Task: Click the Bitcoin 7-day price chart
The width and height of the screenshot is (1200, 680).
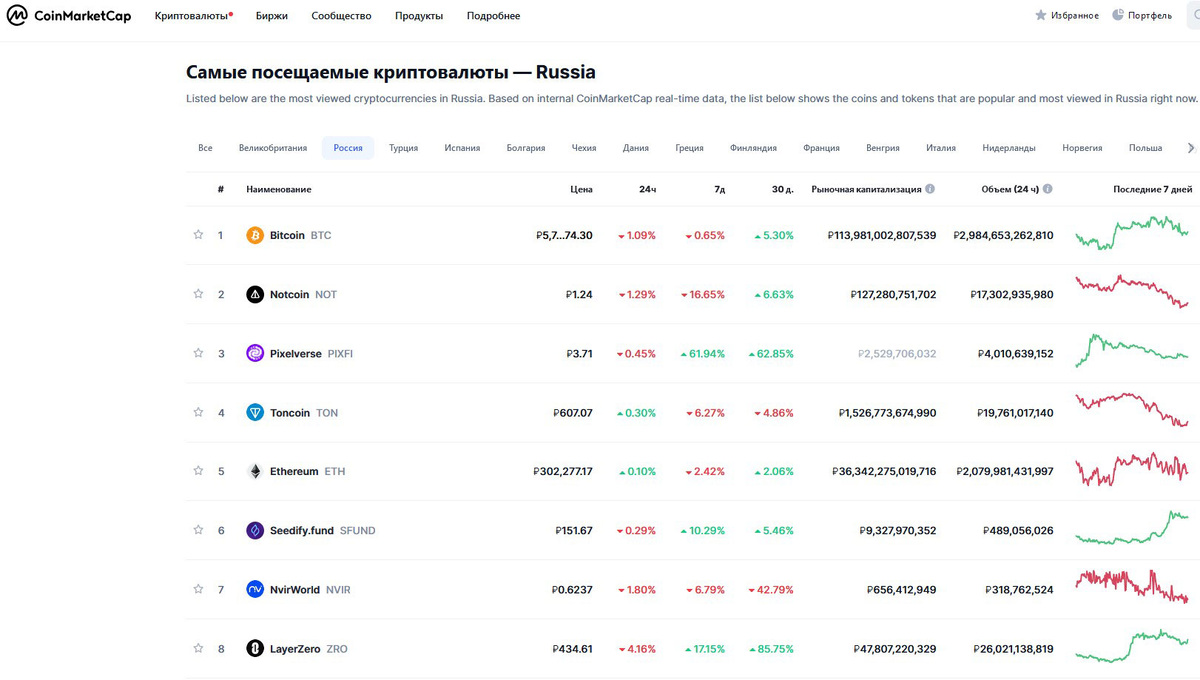Action: pos(1132,234)
